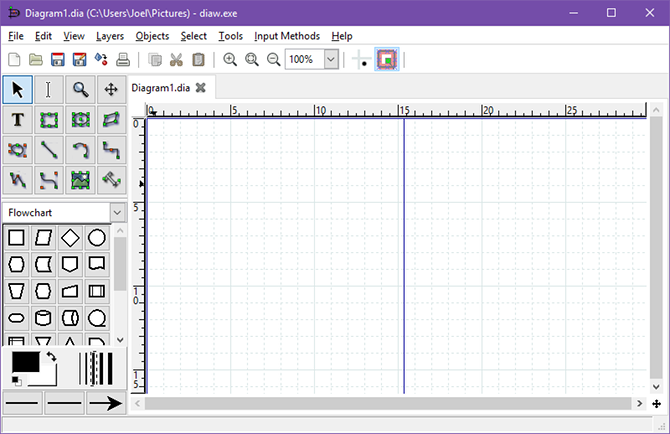Open the Flowchart sheet dropdown

coord(117,212)
